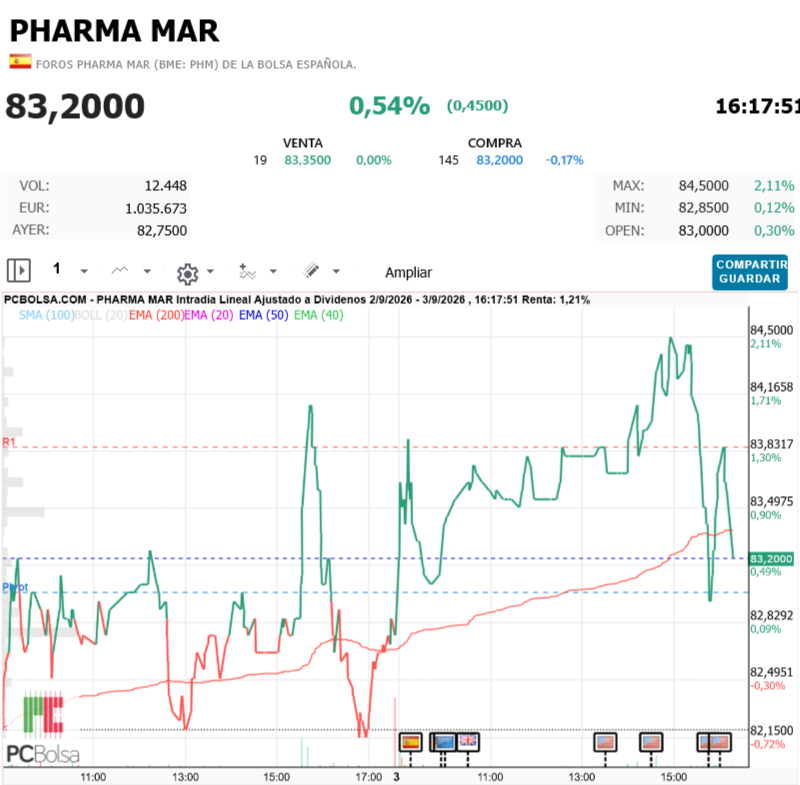Viewport: 800px width, 785px height.
Task: Click the 84,1658 price axis label
Action: point(771,387)
